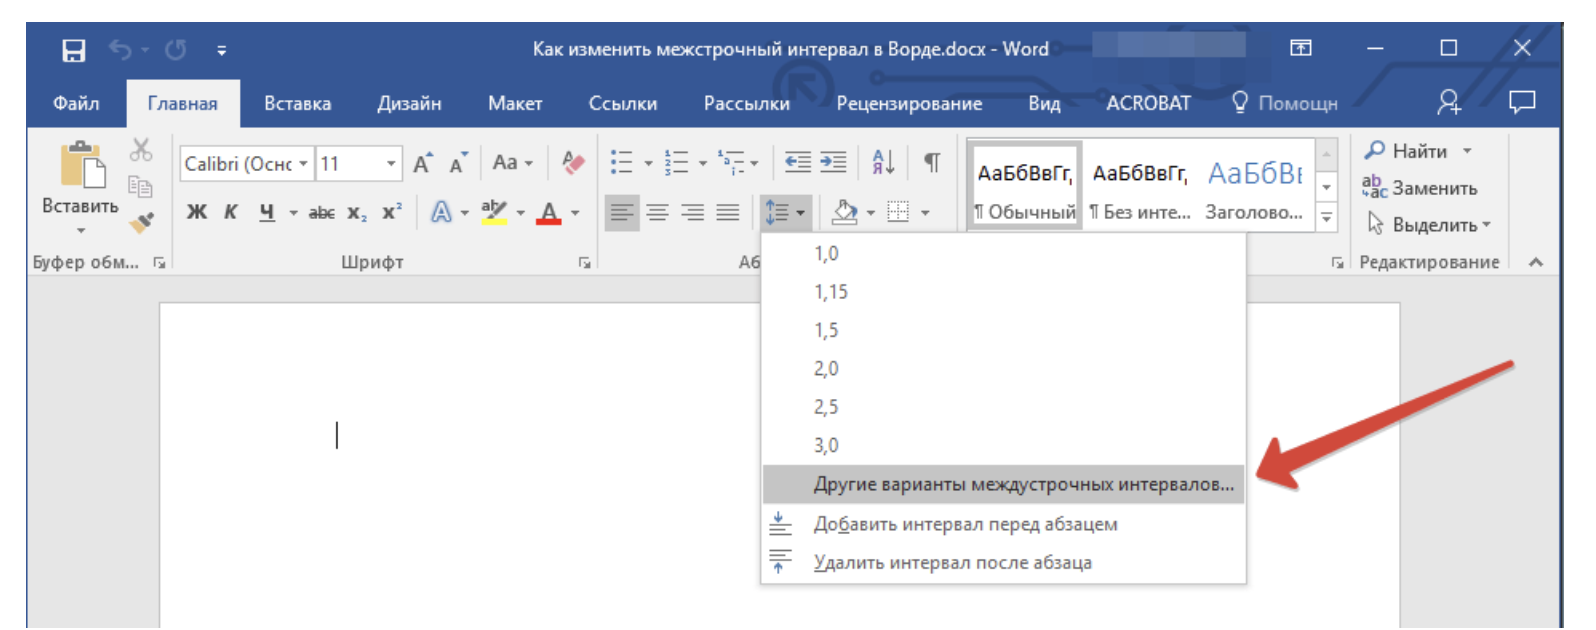Image resolution: width=1596 pixels, height=630 pixels.
Task: Click the red font color button
Action: 549,212
